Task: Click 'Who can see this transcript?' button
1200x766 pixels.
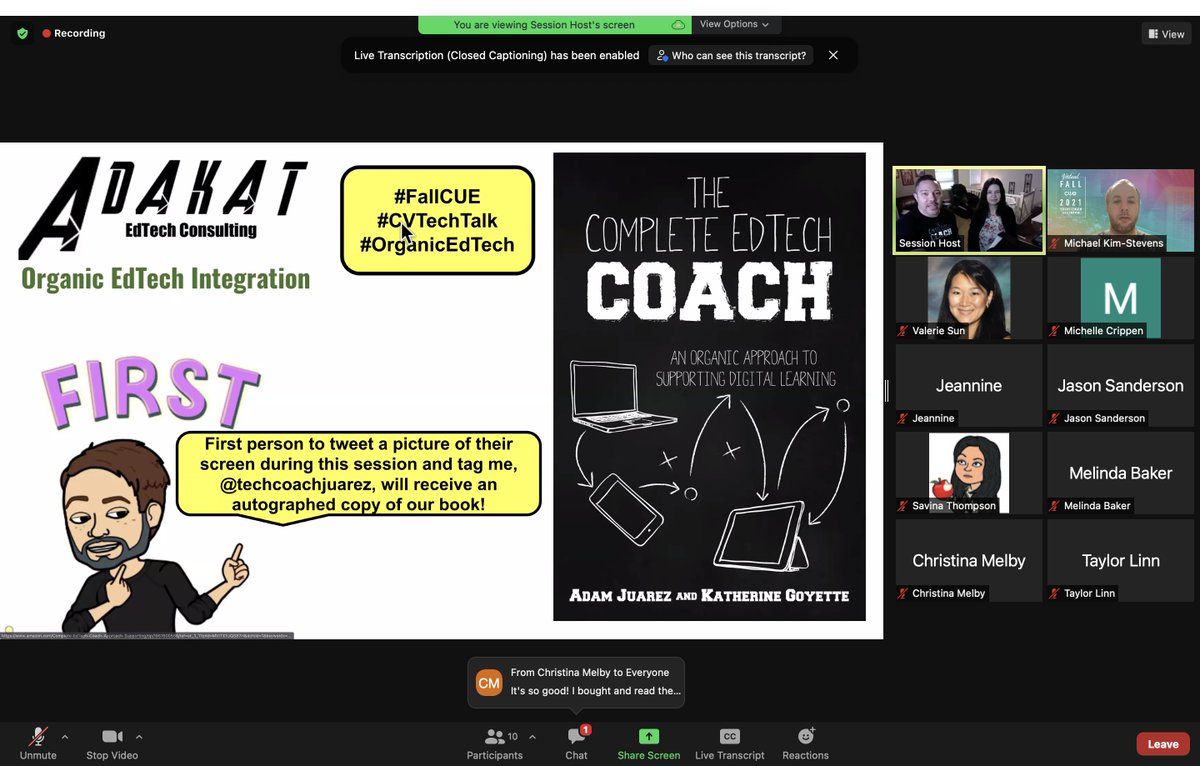Action: click(x=731, y=56)
